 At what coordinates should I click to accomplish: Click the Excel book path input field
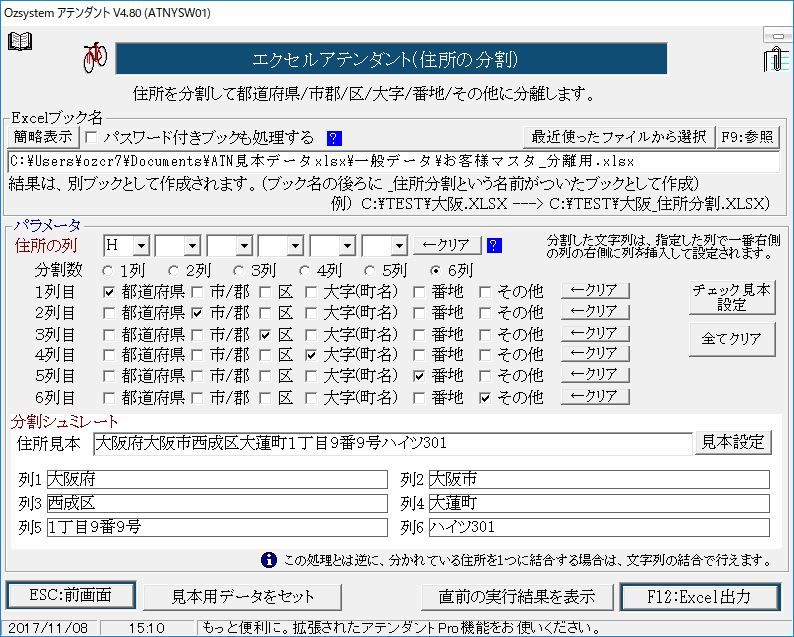tap(393, 162)
